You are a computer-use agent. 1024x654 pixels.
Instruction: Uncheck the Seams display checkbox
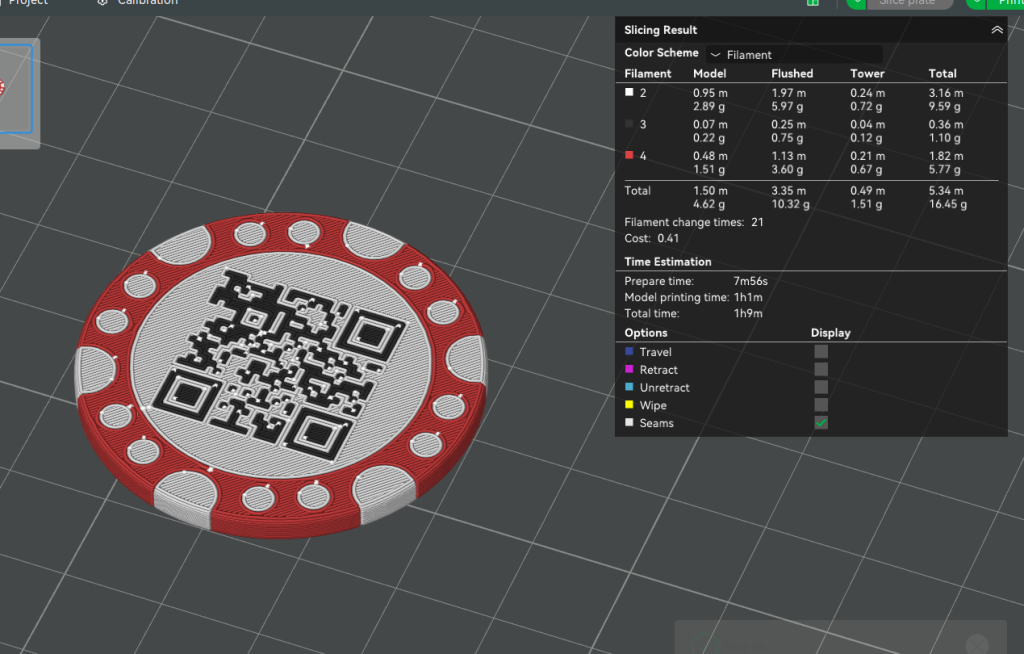tap(821, 423)
